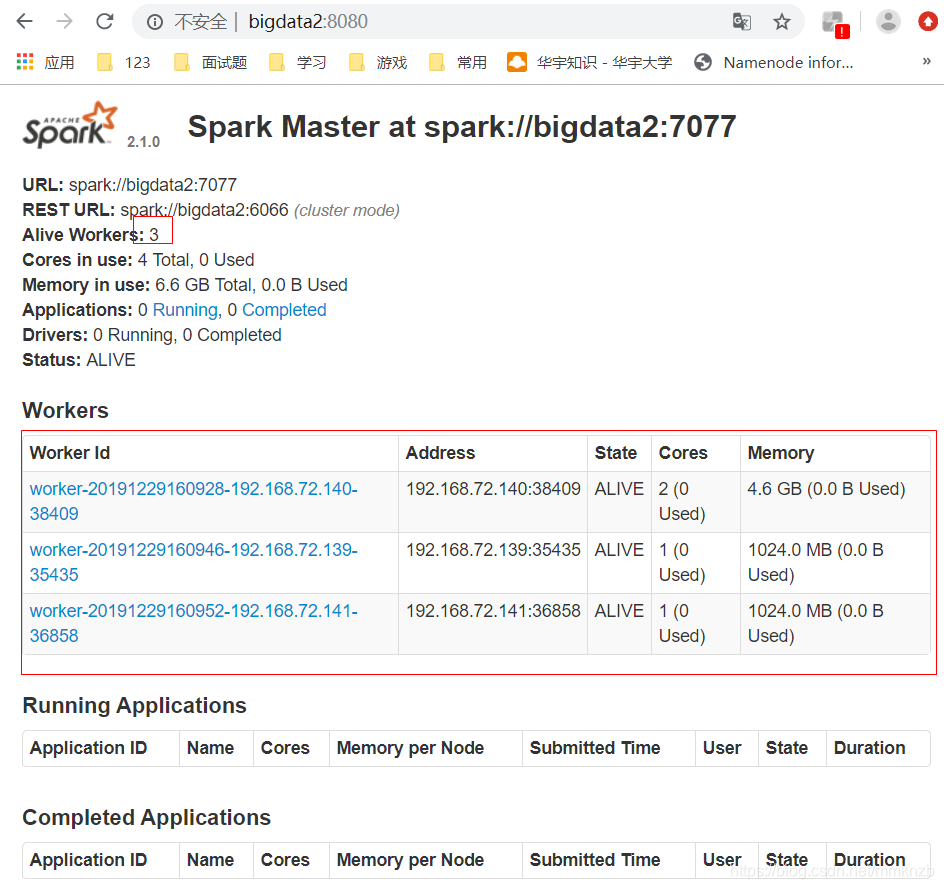Click the Status: ALIVE text
The height and width of the screenshot is (889, 944).
[79, 360]
